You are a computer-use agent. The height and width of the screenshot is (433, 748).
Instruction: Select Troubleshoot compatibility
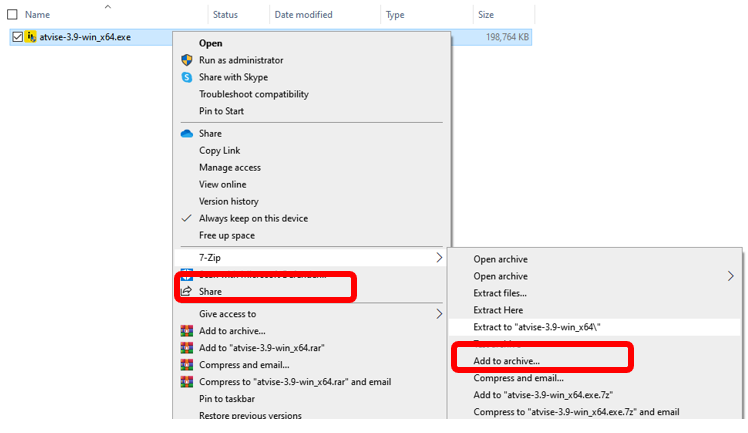254,94
